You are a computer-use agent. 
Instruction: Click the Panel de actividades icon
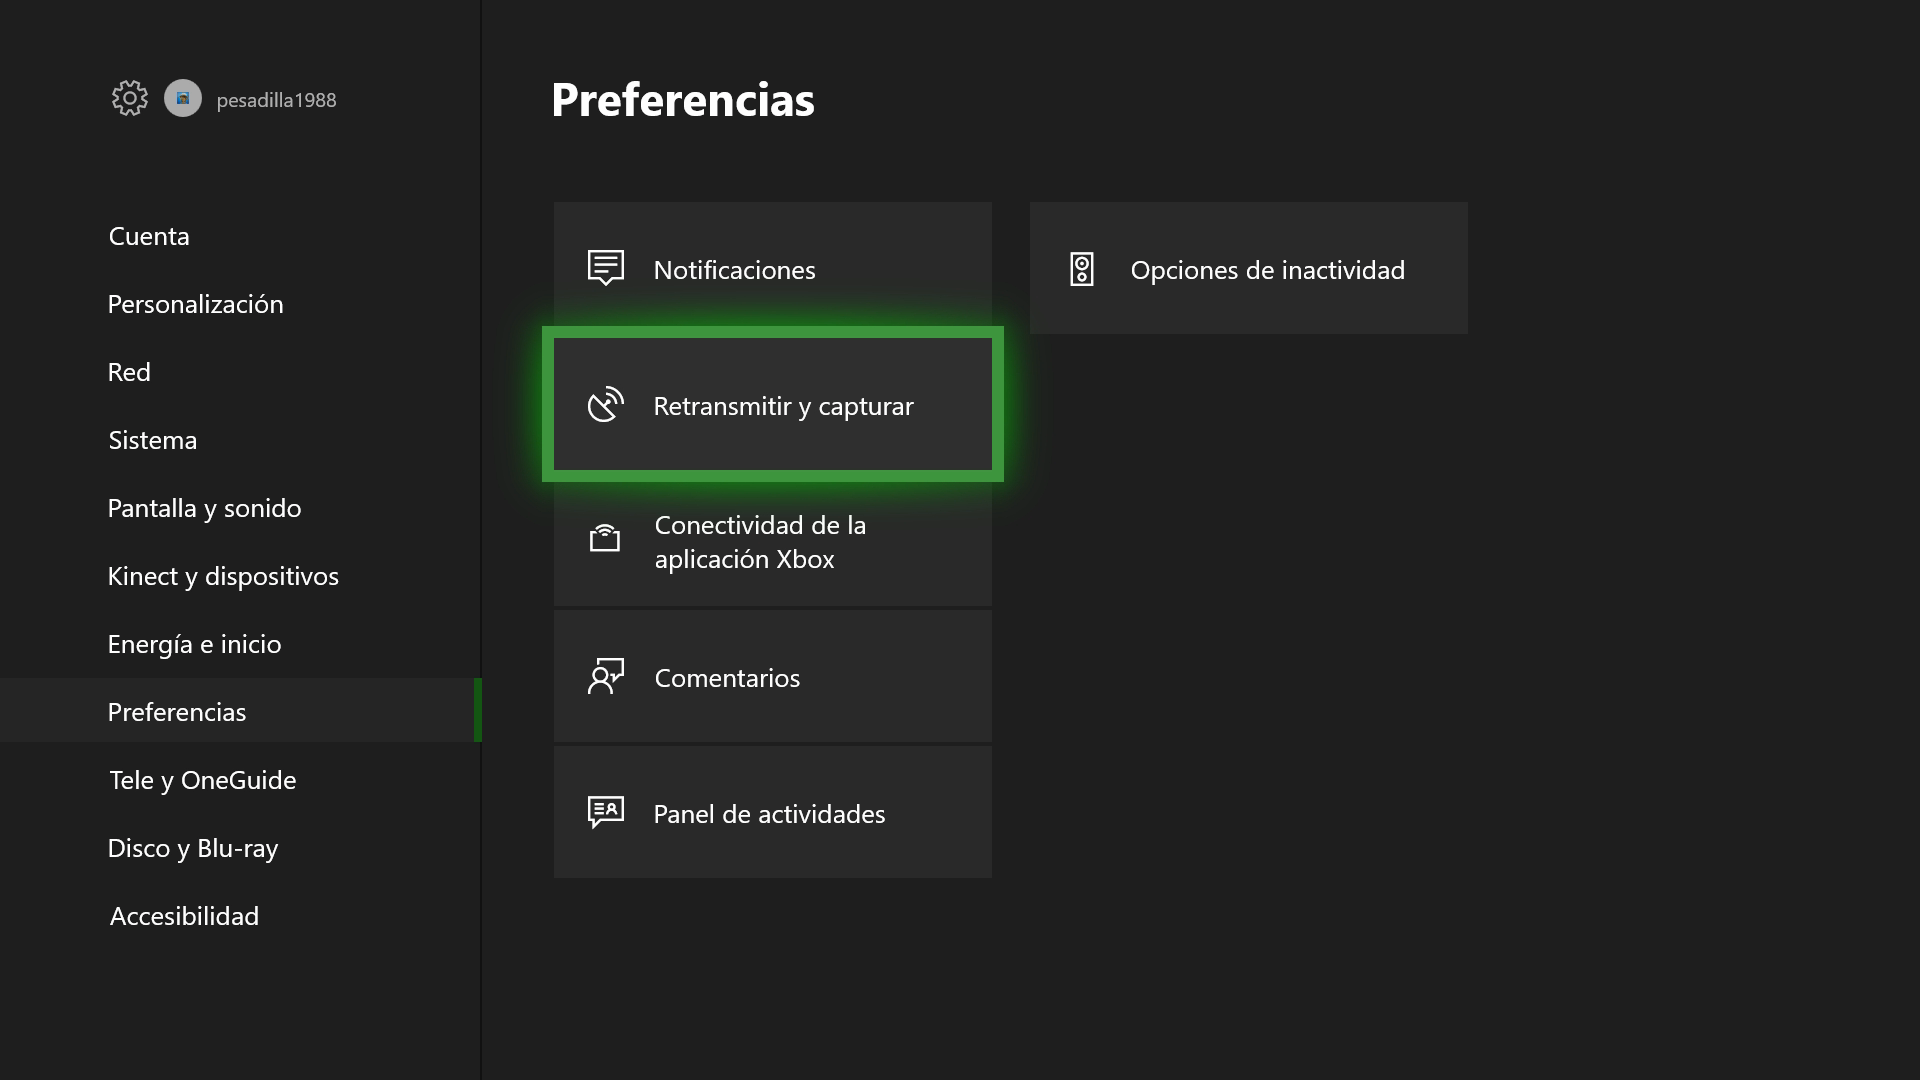(606, 812)
